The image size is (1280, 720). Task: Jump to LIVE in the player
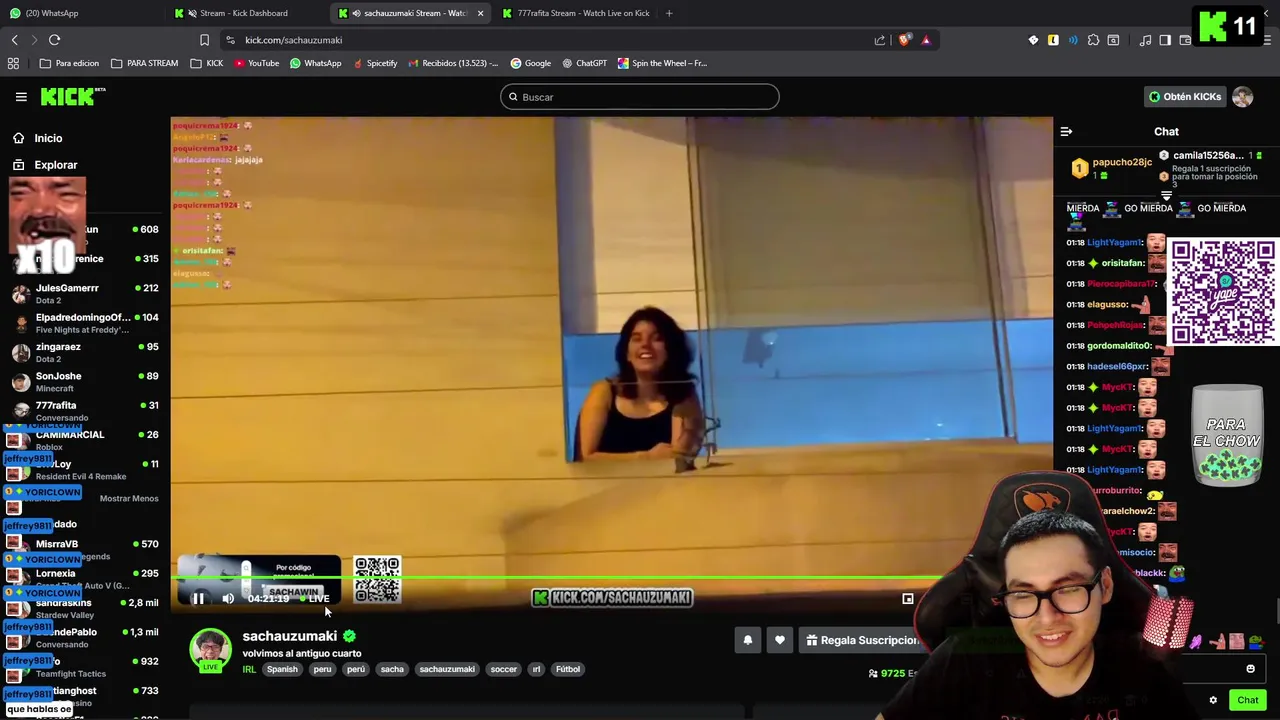(316, 598)
